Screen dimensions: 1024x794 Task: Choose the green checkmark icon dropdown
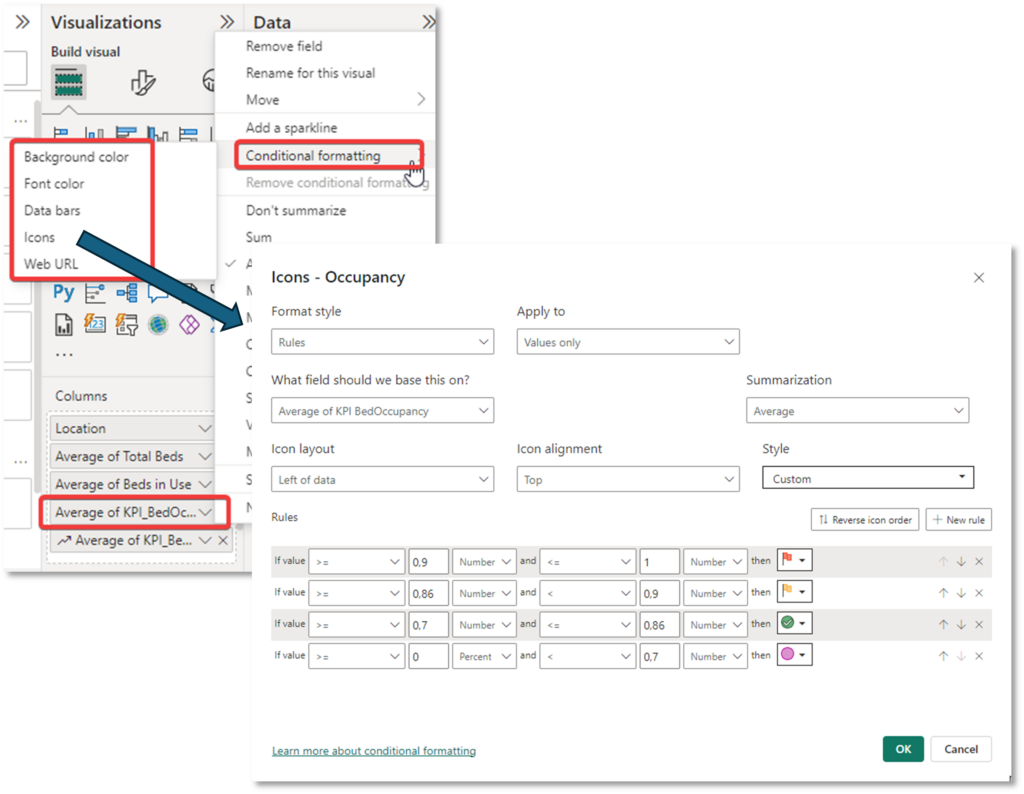coord(793,623)
